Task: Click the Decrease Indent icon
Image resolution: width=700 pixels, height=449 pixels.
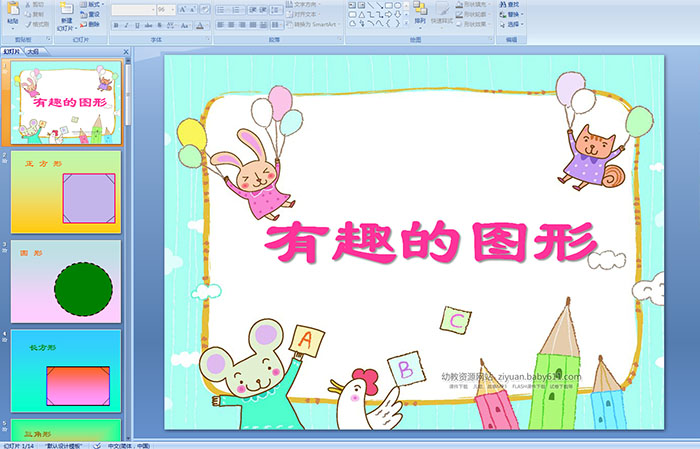Action: click(253, 10)
